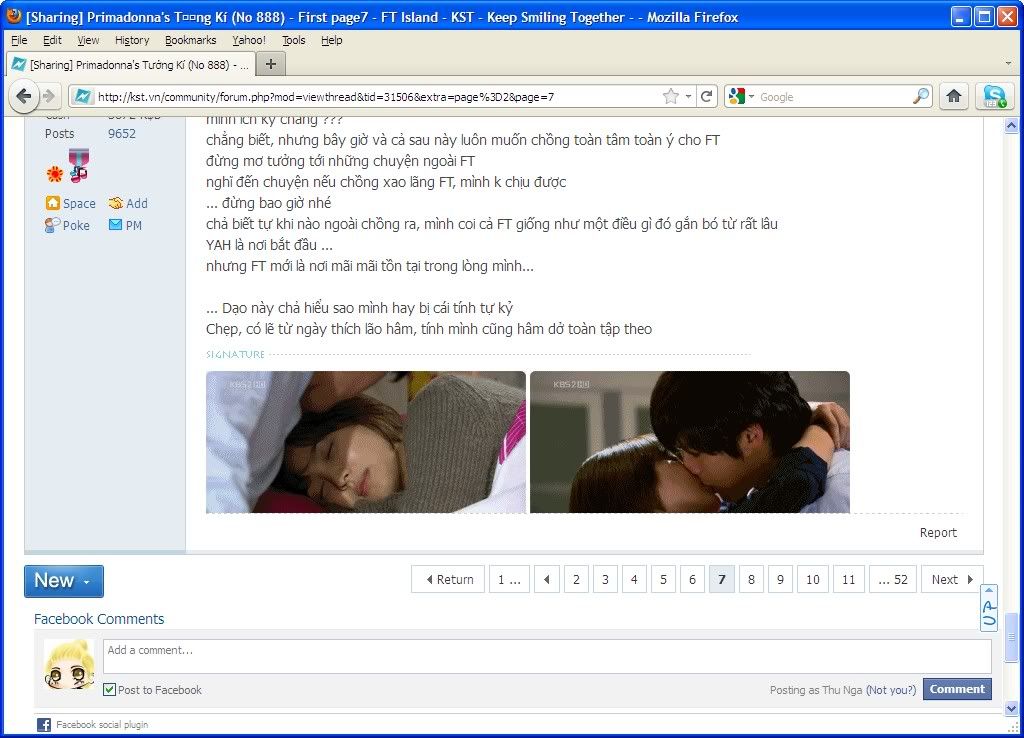
Task: Click the vertical scrollbar up arrow
Action: click(1011, 125)
